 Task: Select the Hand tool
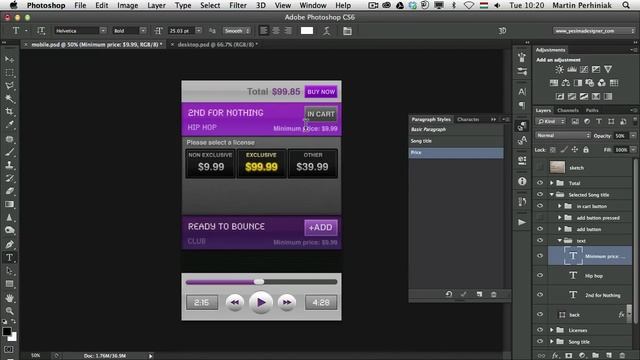(x=9, y=298)
